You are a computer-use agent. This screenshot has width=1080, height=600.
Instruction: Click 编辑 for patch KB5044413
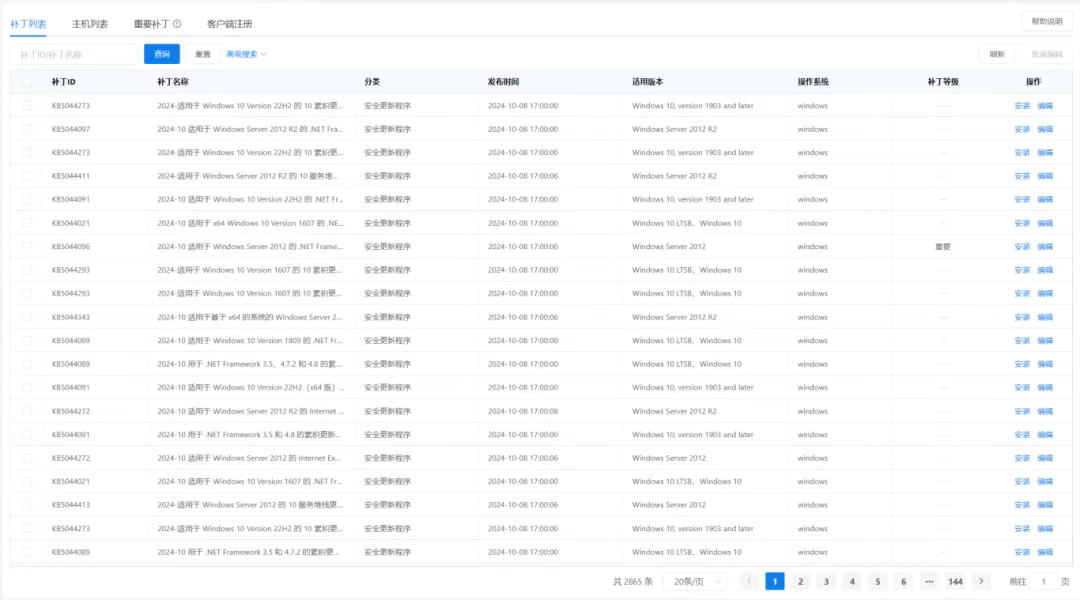pyautogui.click(x=1045, y=504)
